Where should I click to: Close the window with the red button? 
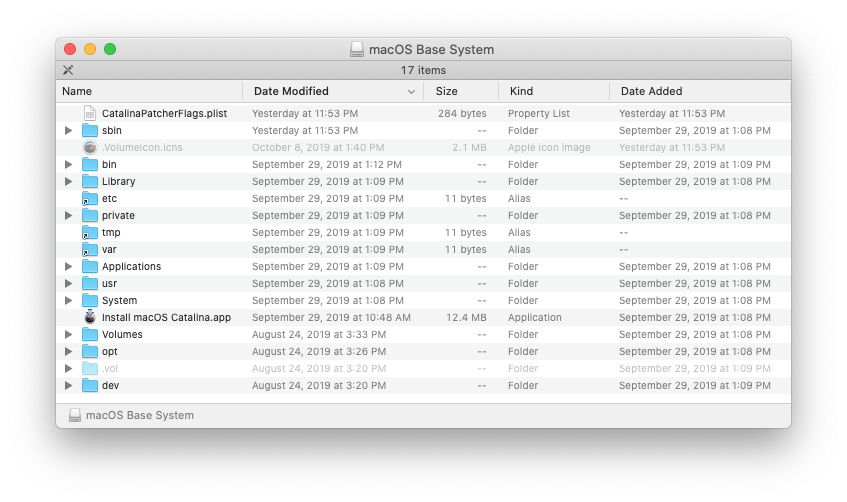pyautogui.click(x=70, y=49)
